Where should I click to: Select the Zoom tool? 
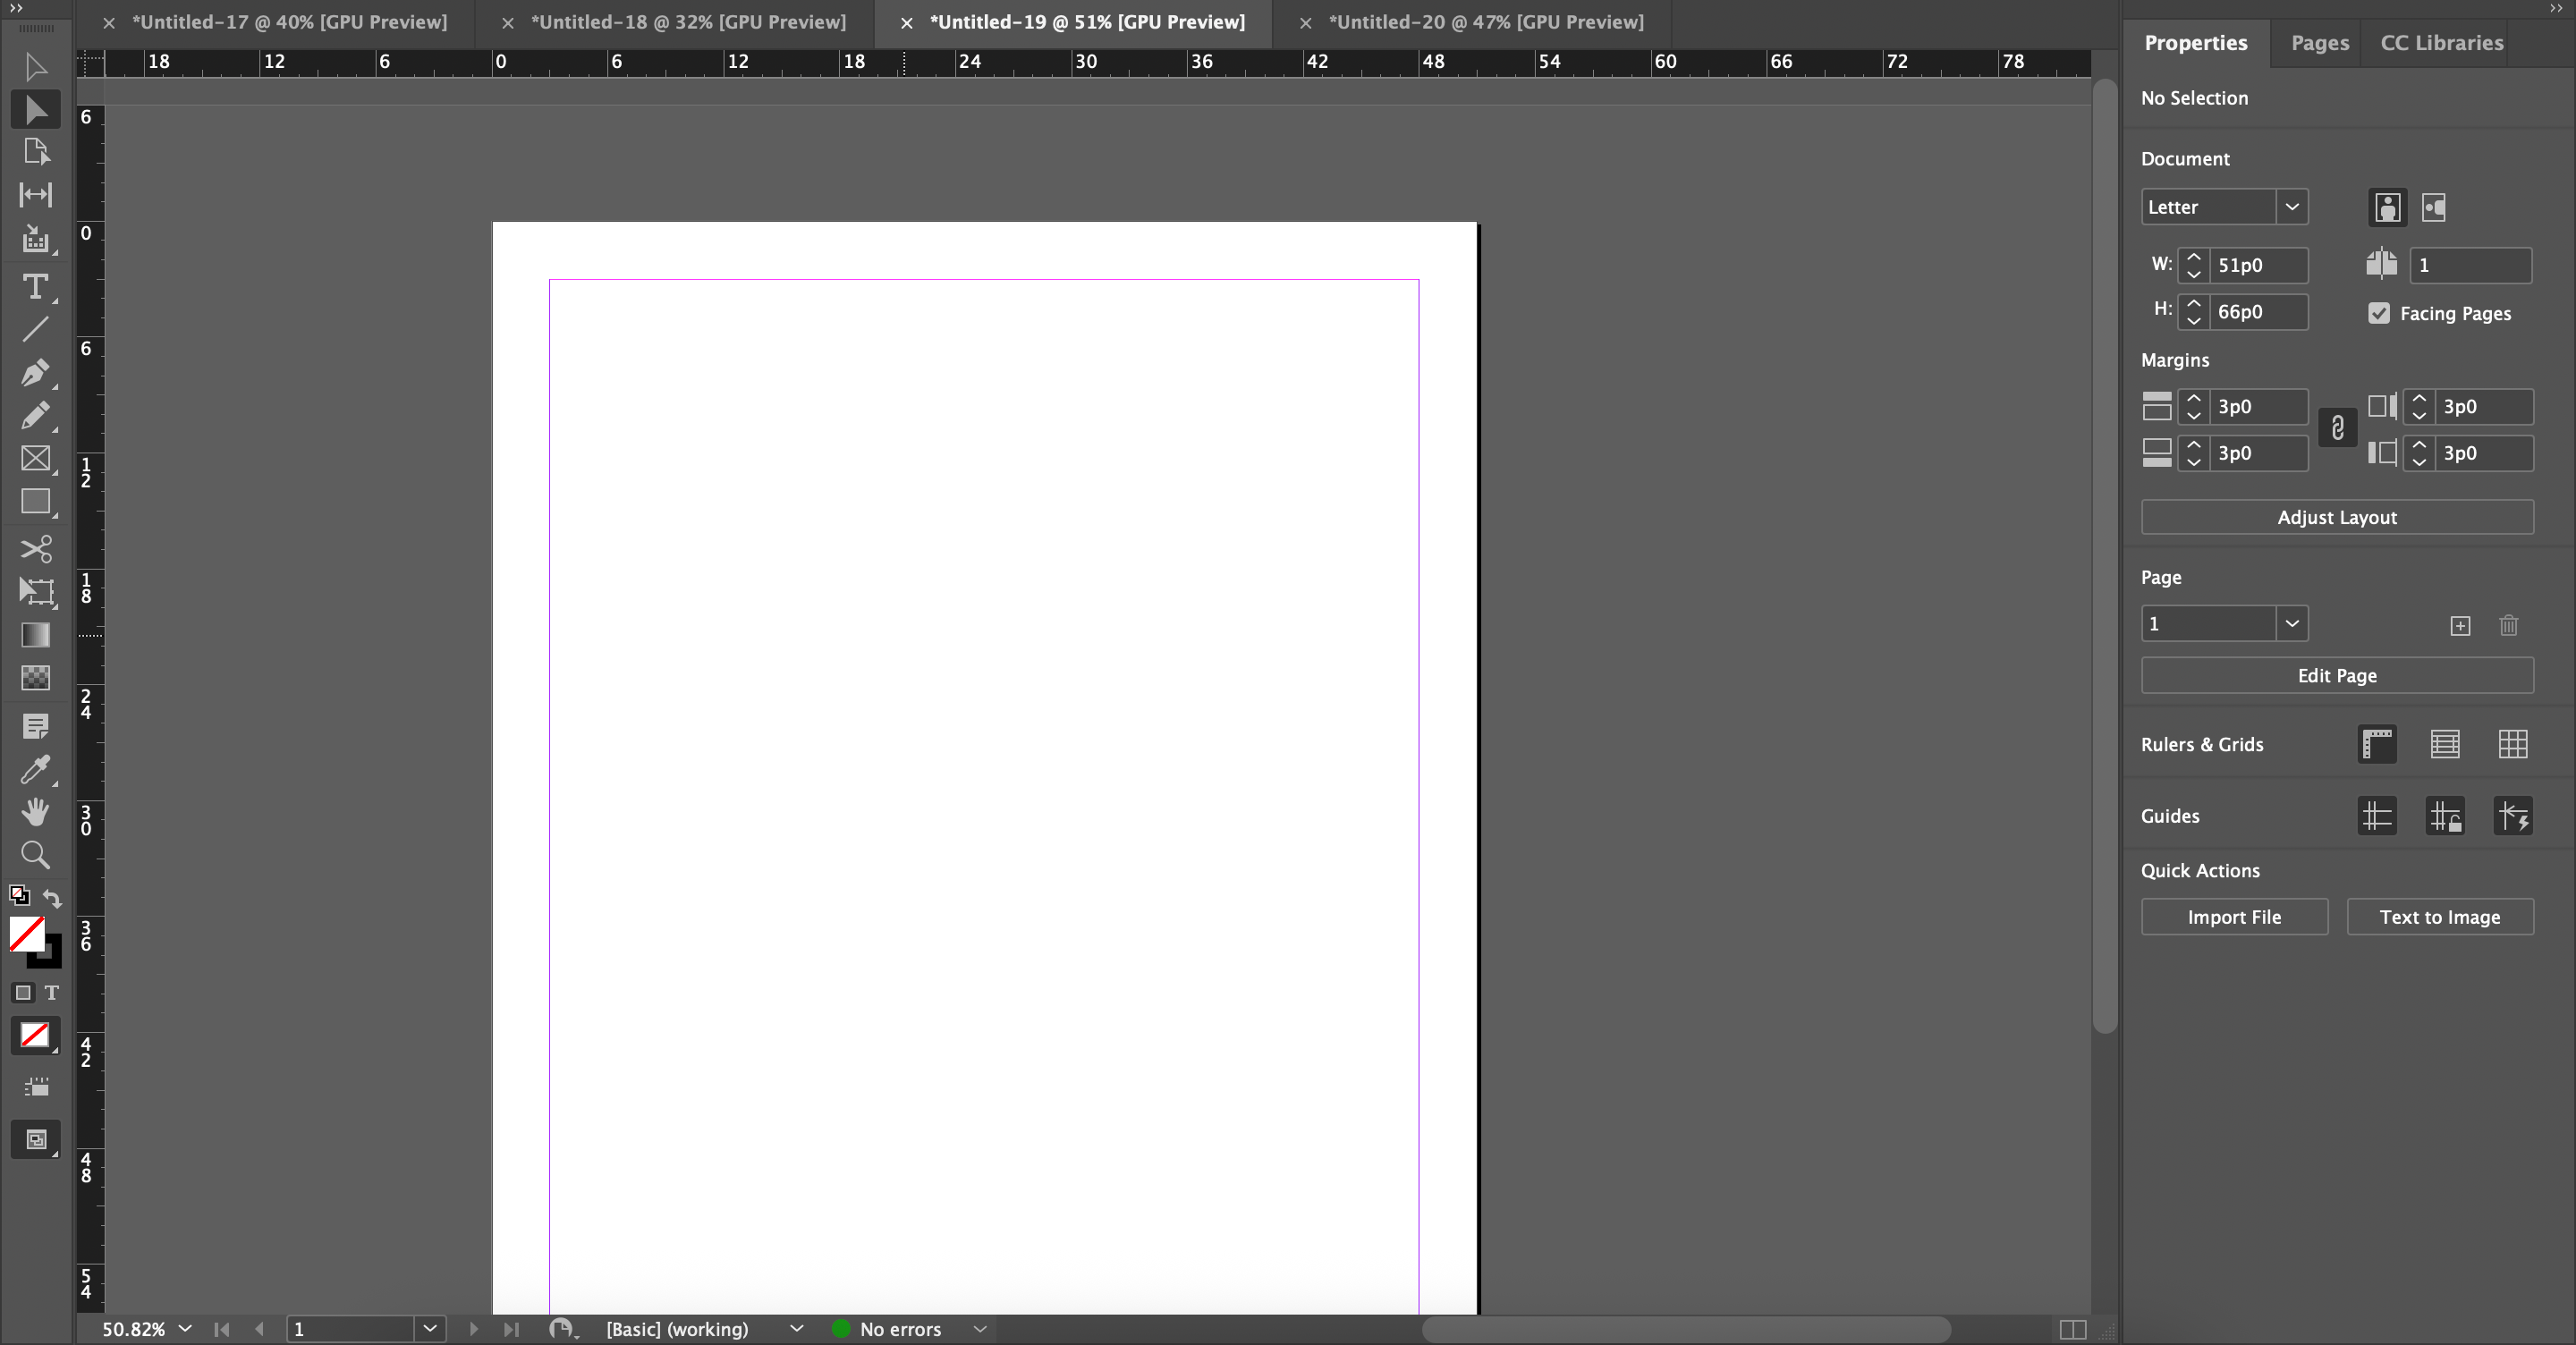(x=35, y=855)
